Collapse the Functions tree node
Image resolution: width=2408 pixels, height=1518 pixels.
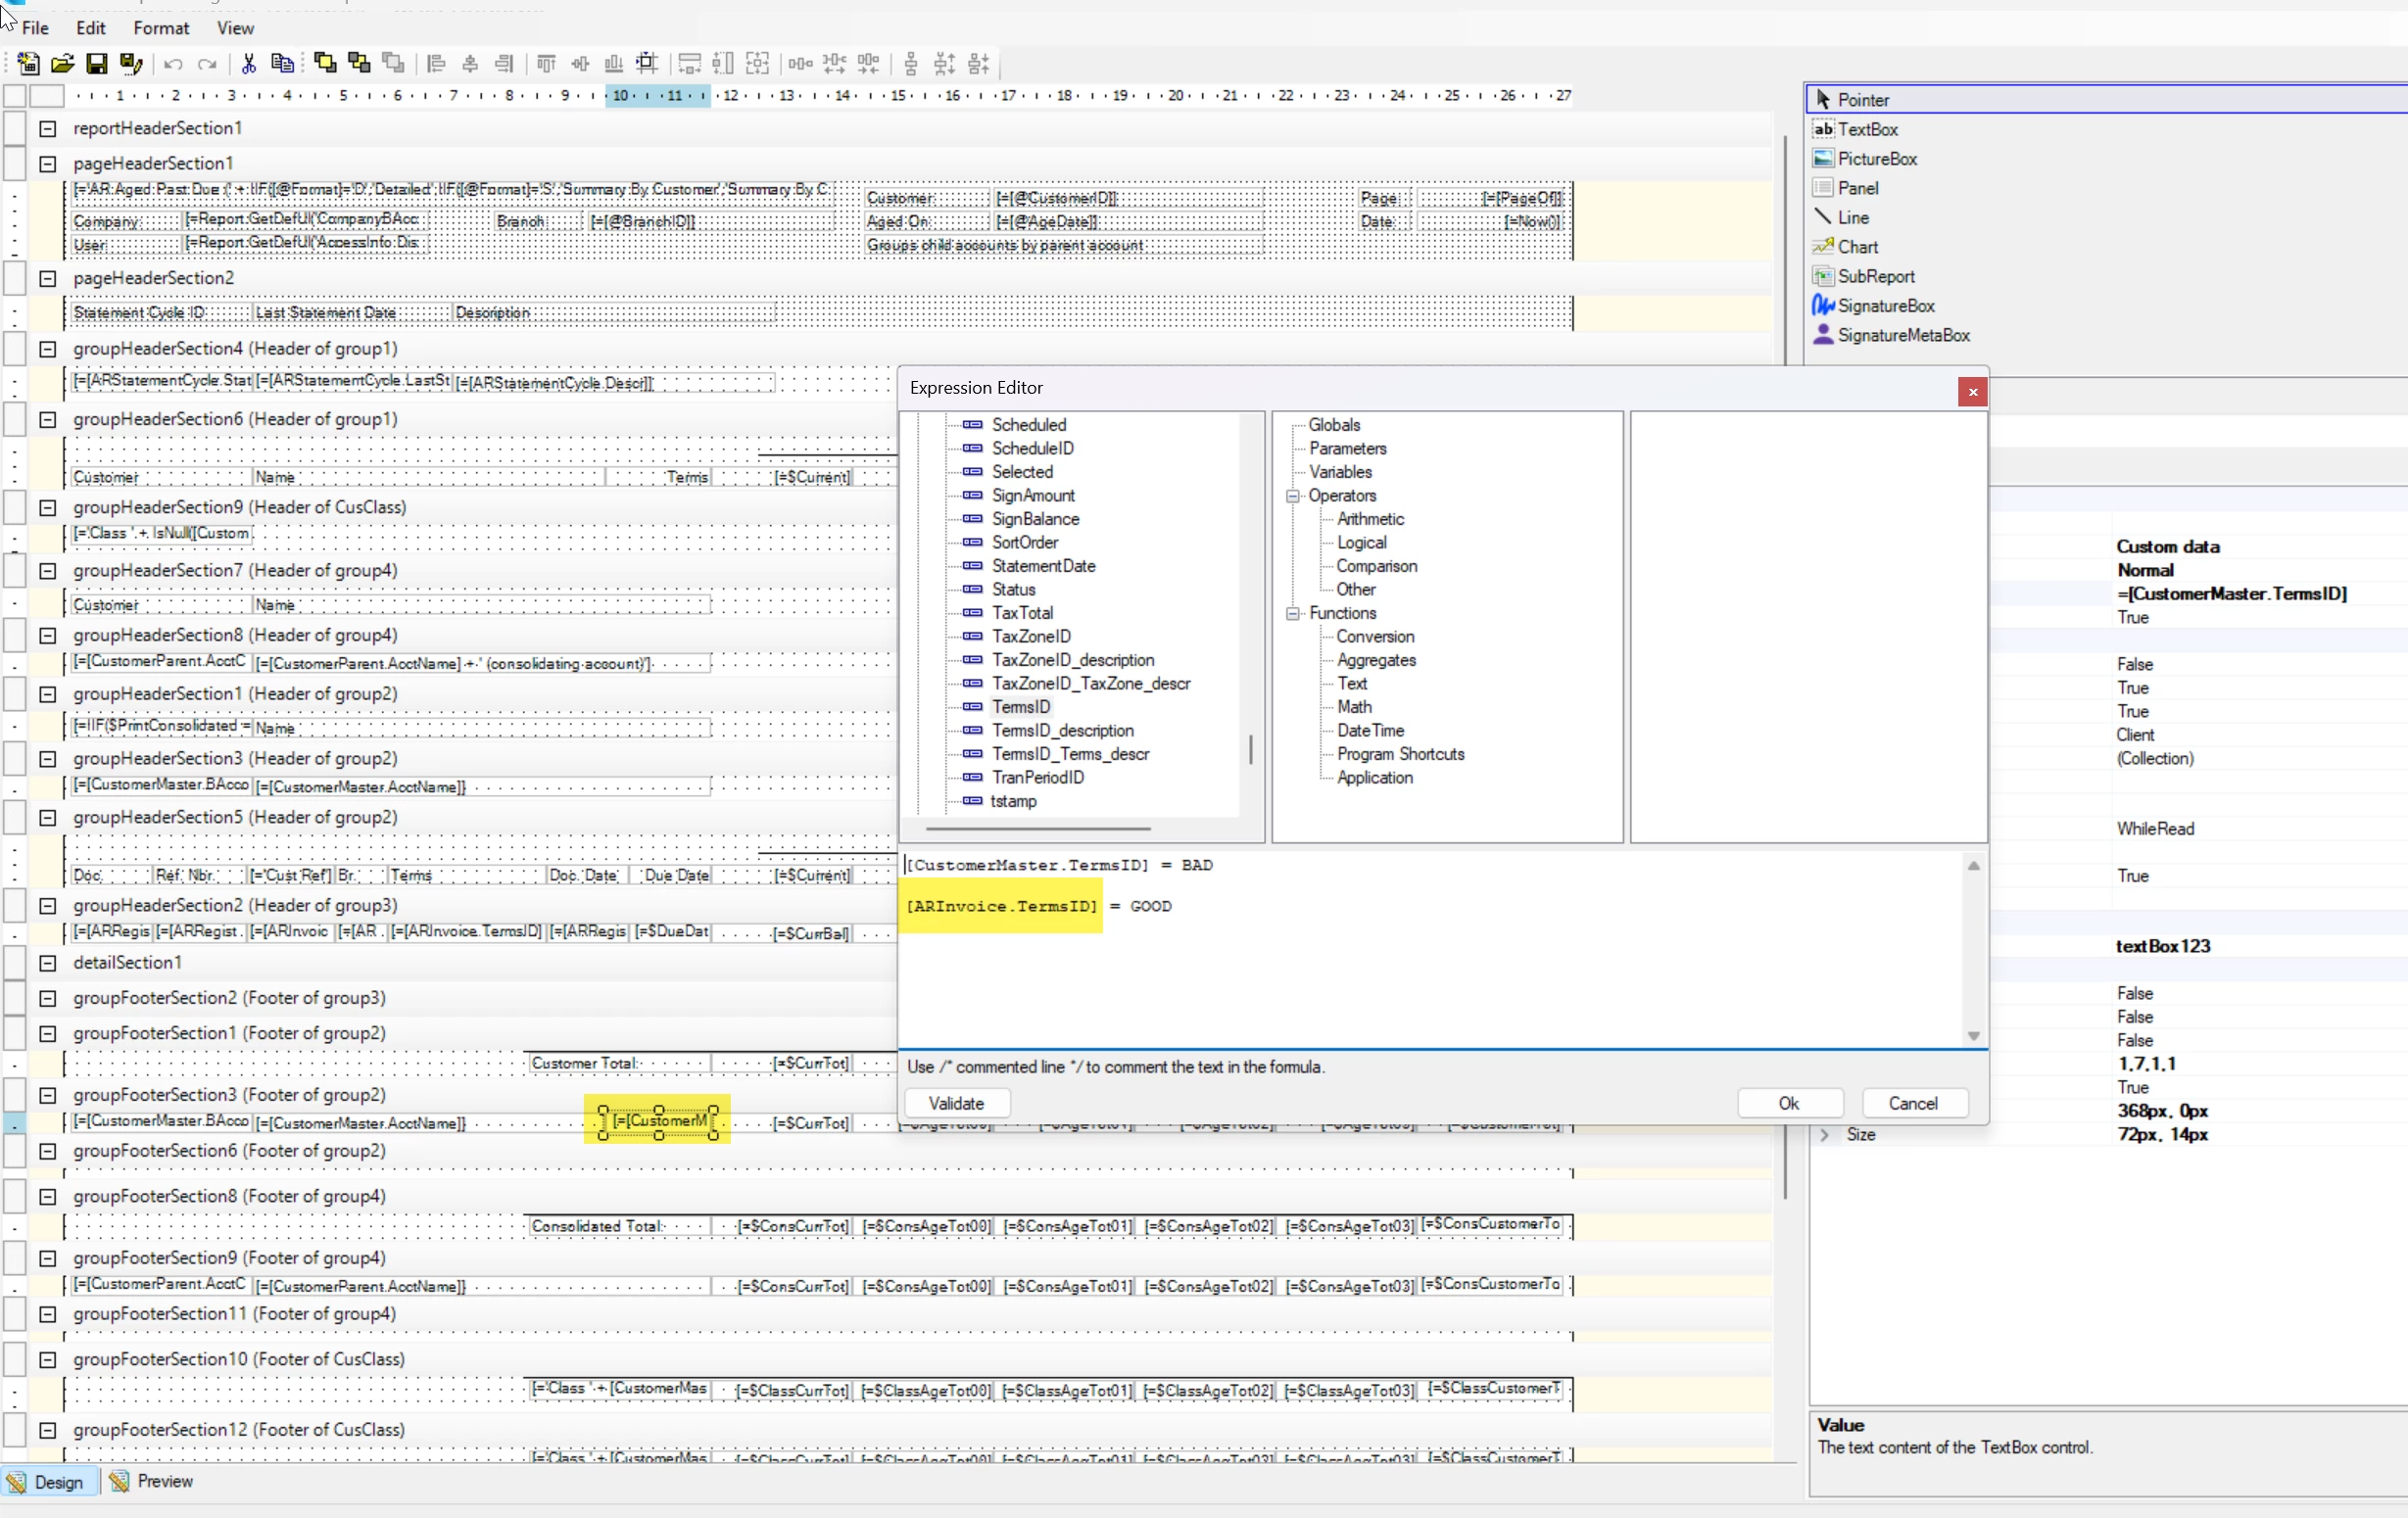[x=1293, y=614]
